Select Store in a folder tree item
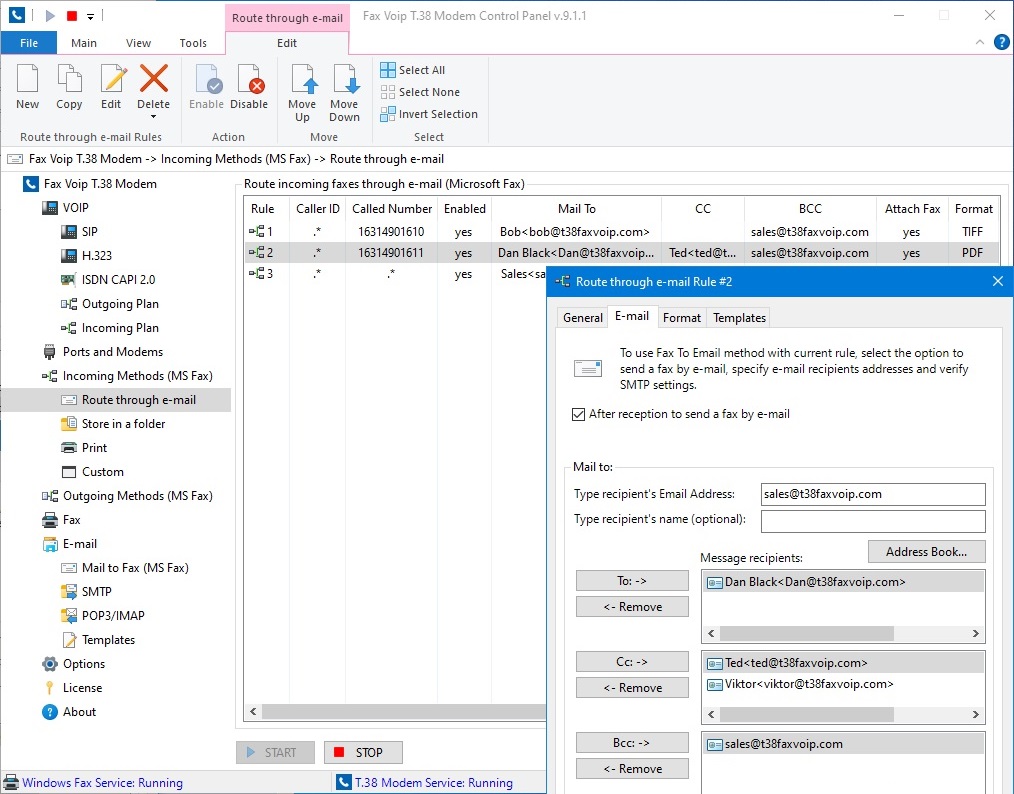The height and width of the screenshot is (794, 1014). (x=114, y=424)
